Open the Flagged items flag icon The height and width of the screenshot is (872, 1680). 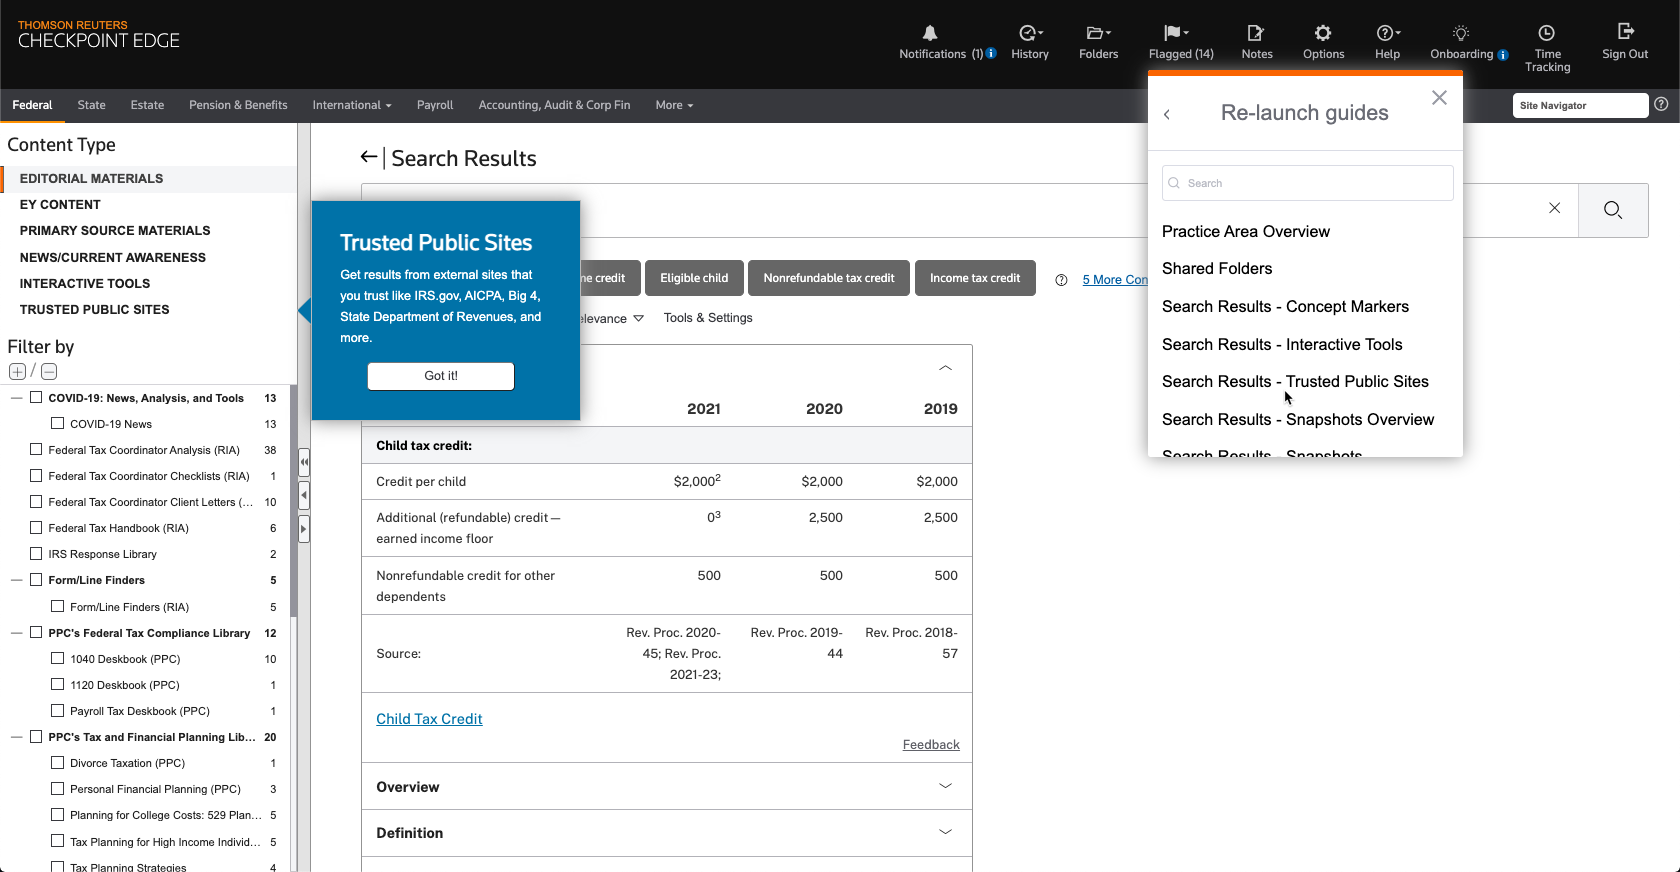pyautogui.click(x=1174, y=34)
